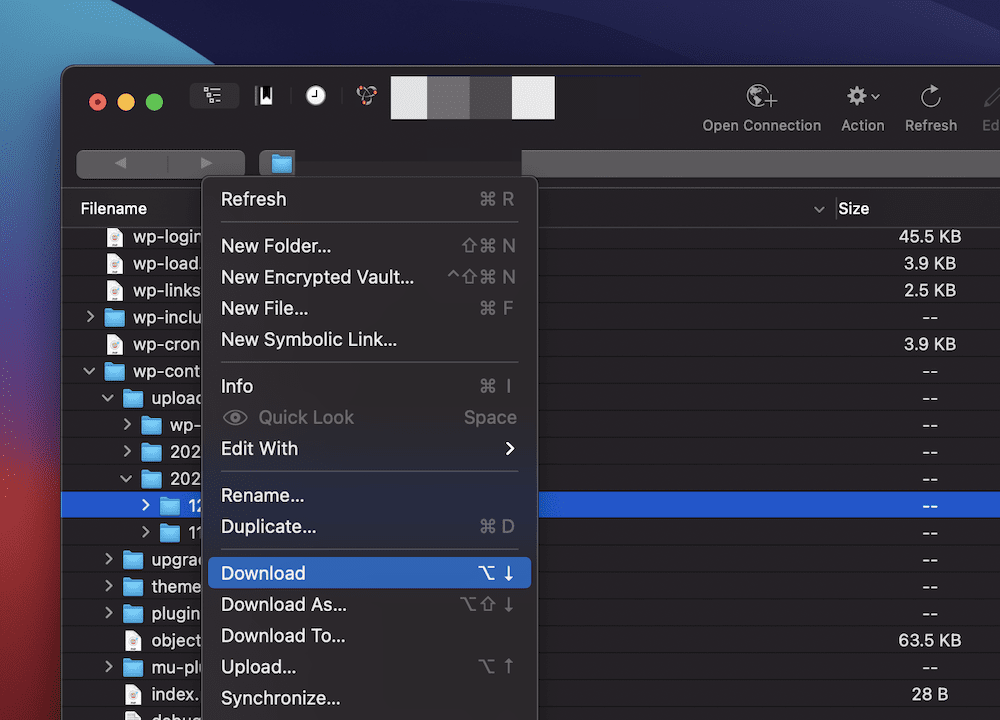Expand the 11 folder
The width and height of the screenshot is (1000, 720).
tap(145, 533)
